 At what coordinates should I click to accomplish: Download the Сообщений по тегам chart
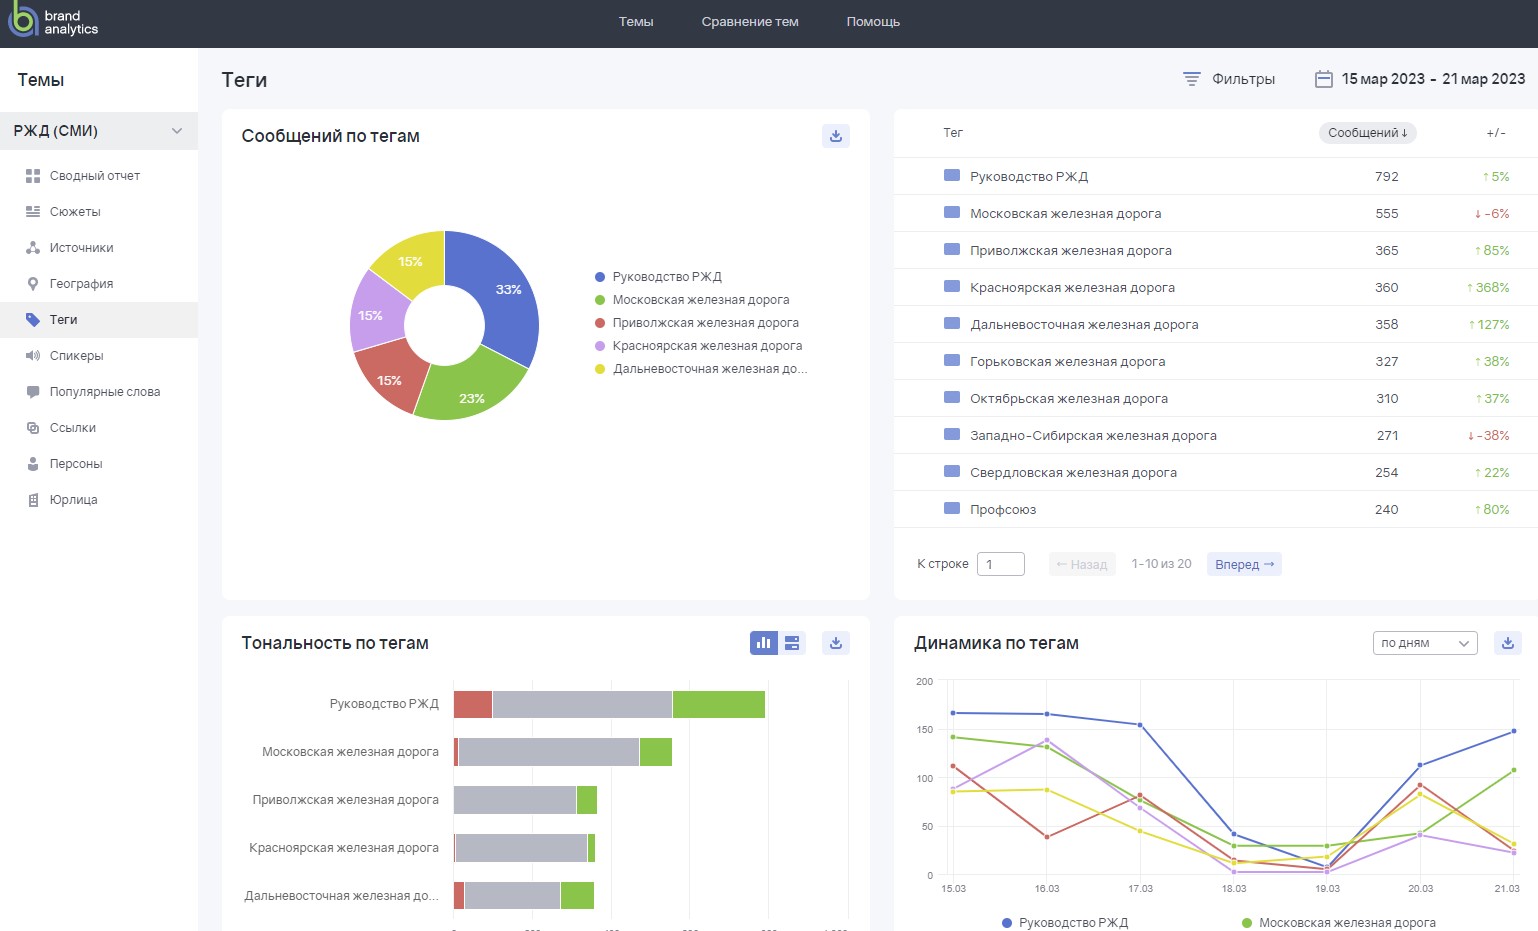[x=836, y=135]
